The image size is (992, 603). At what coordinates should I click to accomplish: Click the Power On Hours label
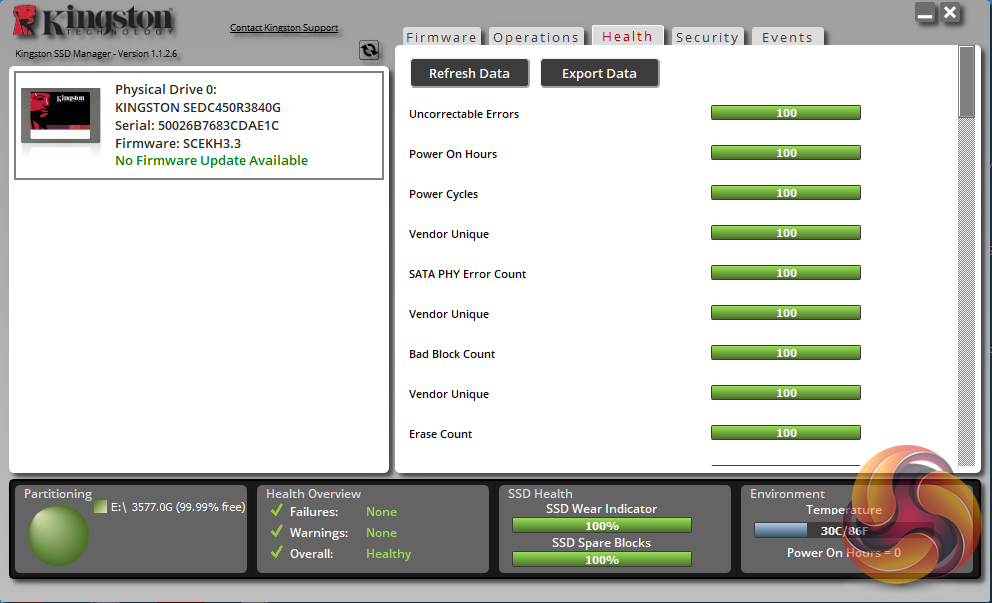[453, 154]
